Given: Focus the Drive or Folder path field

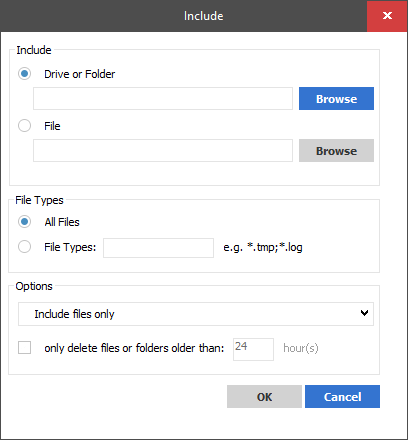Looking at the screenshot, I should 163,99.
